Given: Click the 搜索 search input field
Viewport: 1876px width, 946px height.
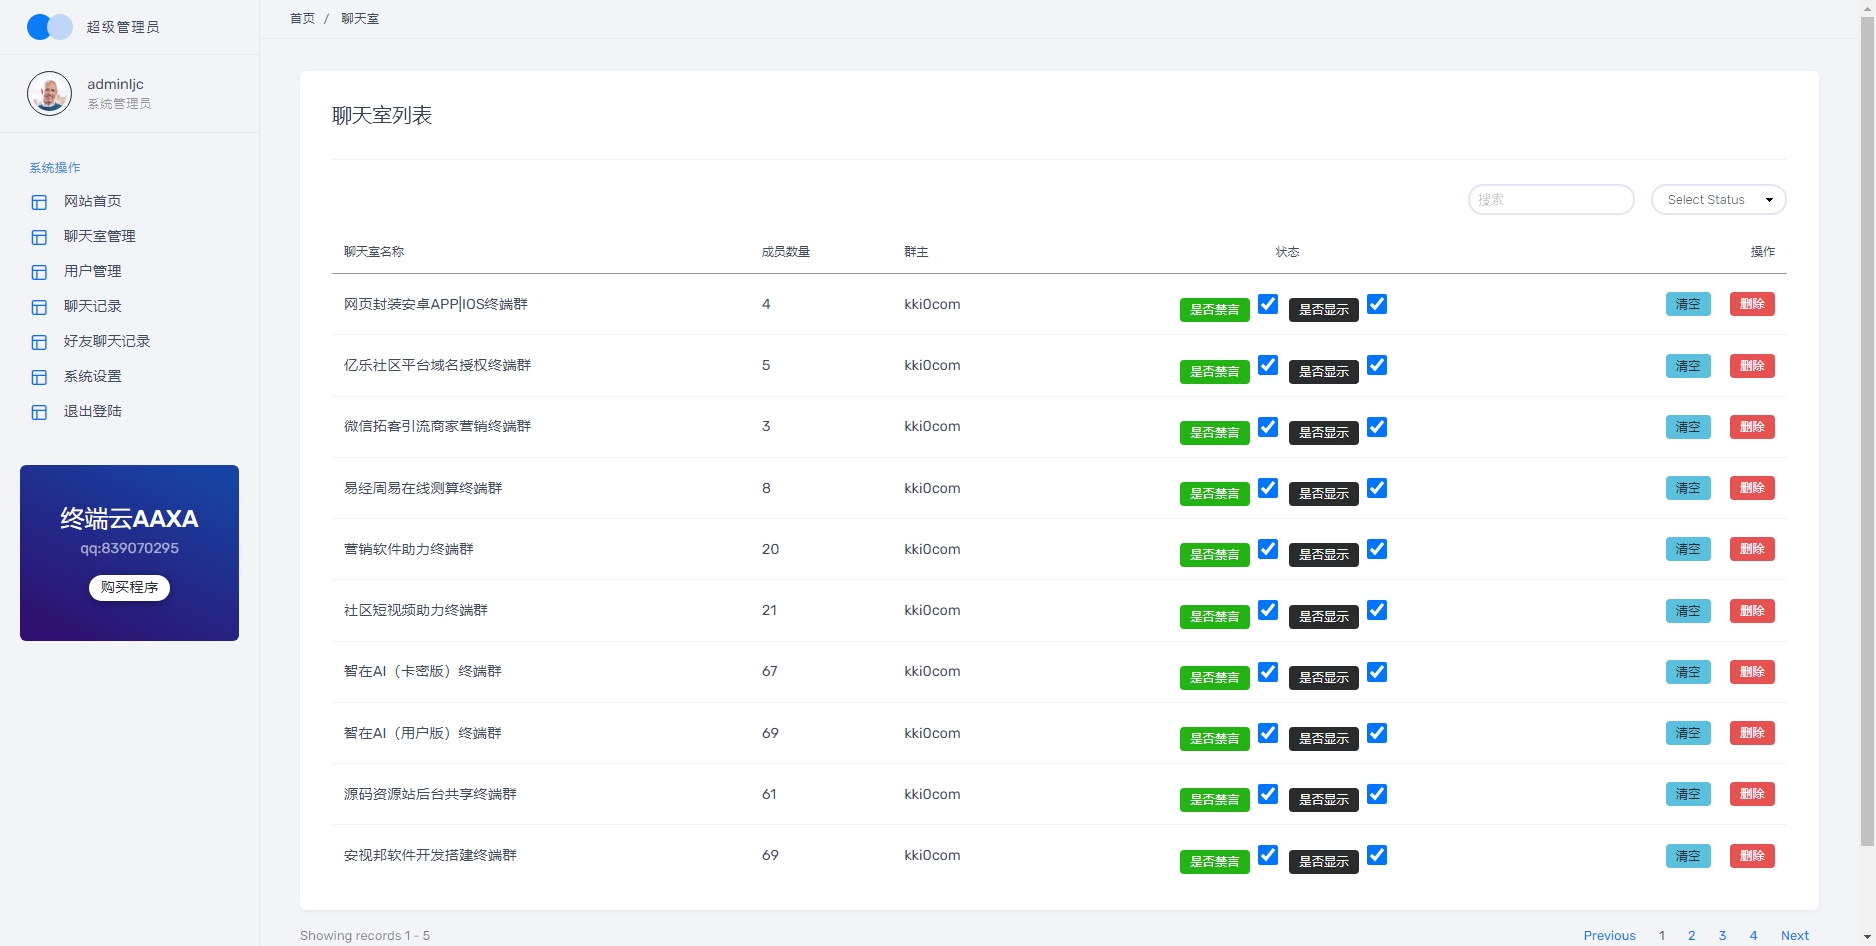Looking at the screenshot, I should pos(1550,200).
